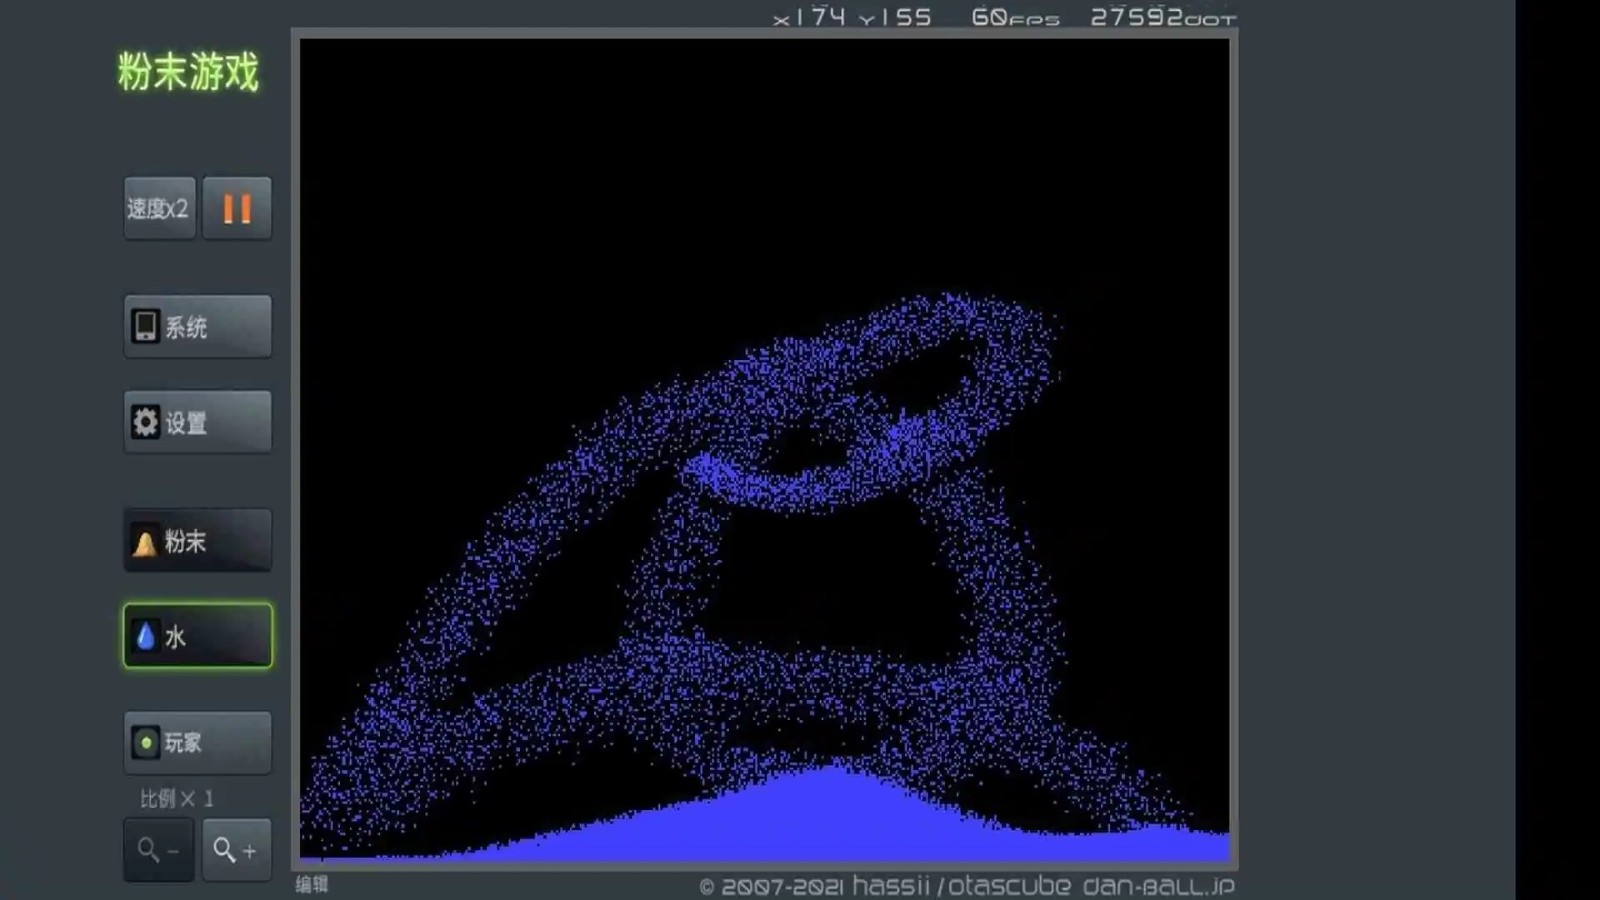The height and width of the screenshot is (900, 1600).
Task: Select the 粉末 powder element
Action: [197, 541]
